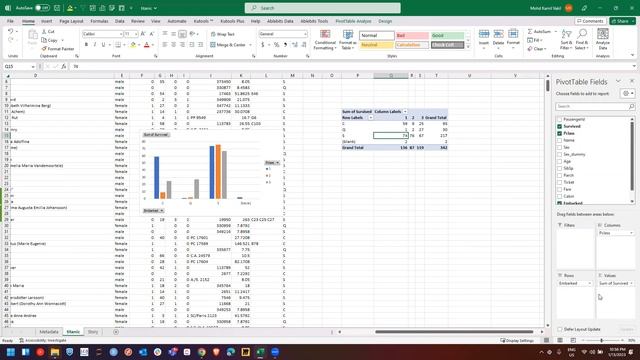Click the Insert cells icon
This screenshot has height=360, width=640.
pyautogui.click(x=484, y=34)
